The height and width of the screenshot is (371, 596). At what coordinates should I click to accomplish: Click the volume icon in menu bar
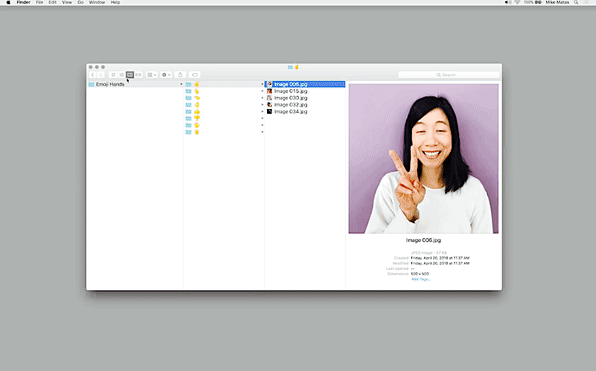507,2
